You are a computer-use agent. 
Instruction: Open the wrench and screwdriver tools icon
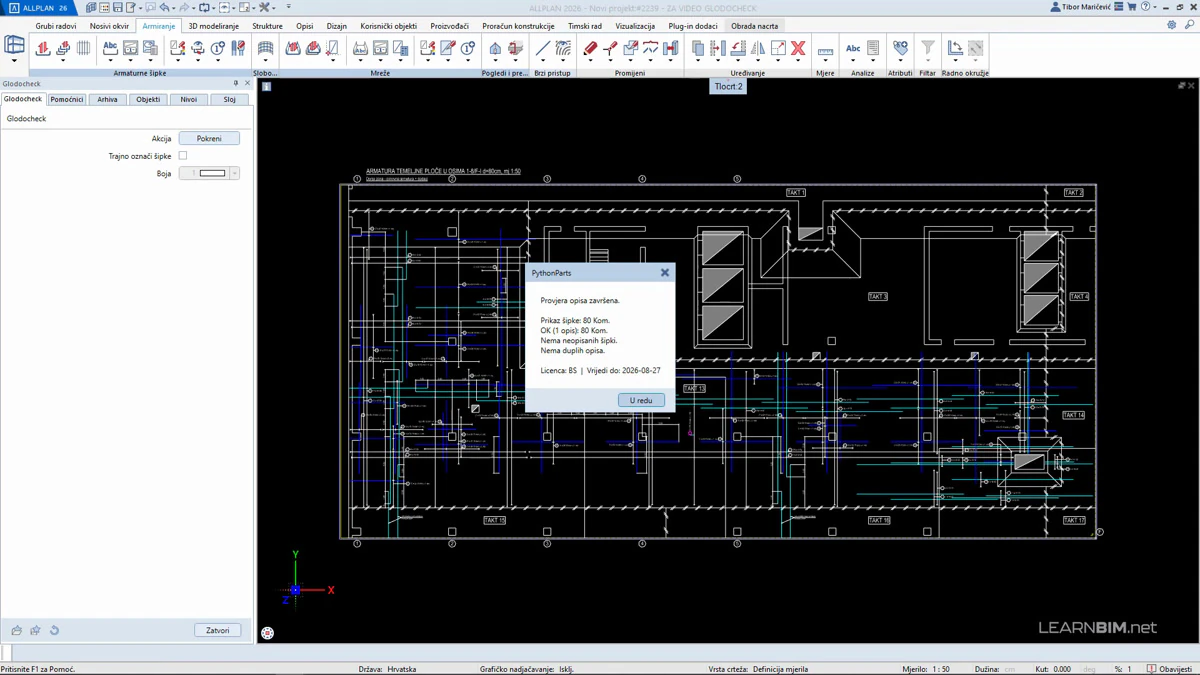(x=264, y=7)
